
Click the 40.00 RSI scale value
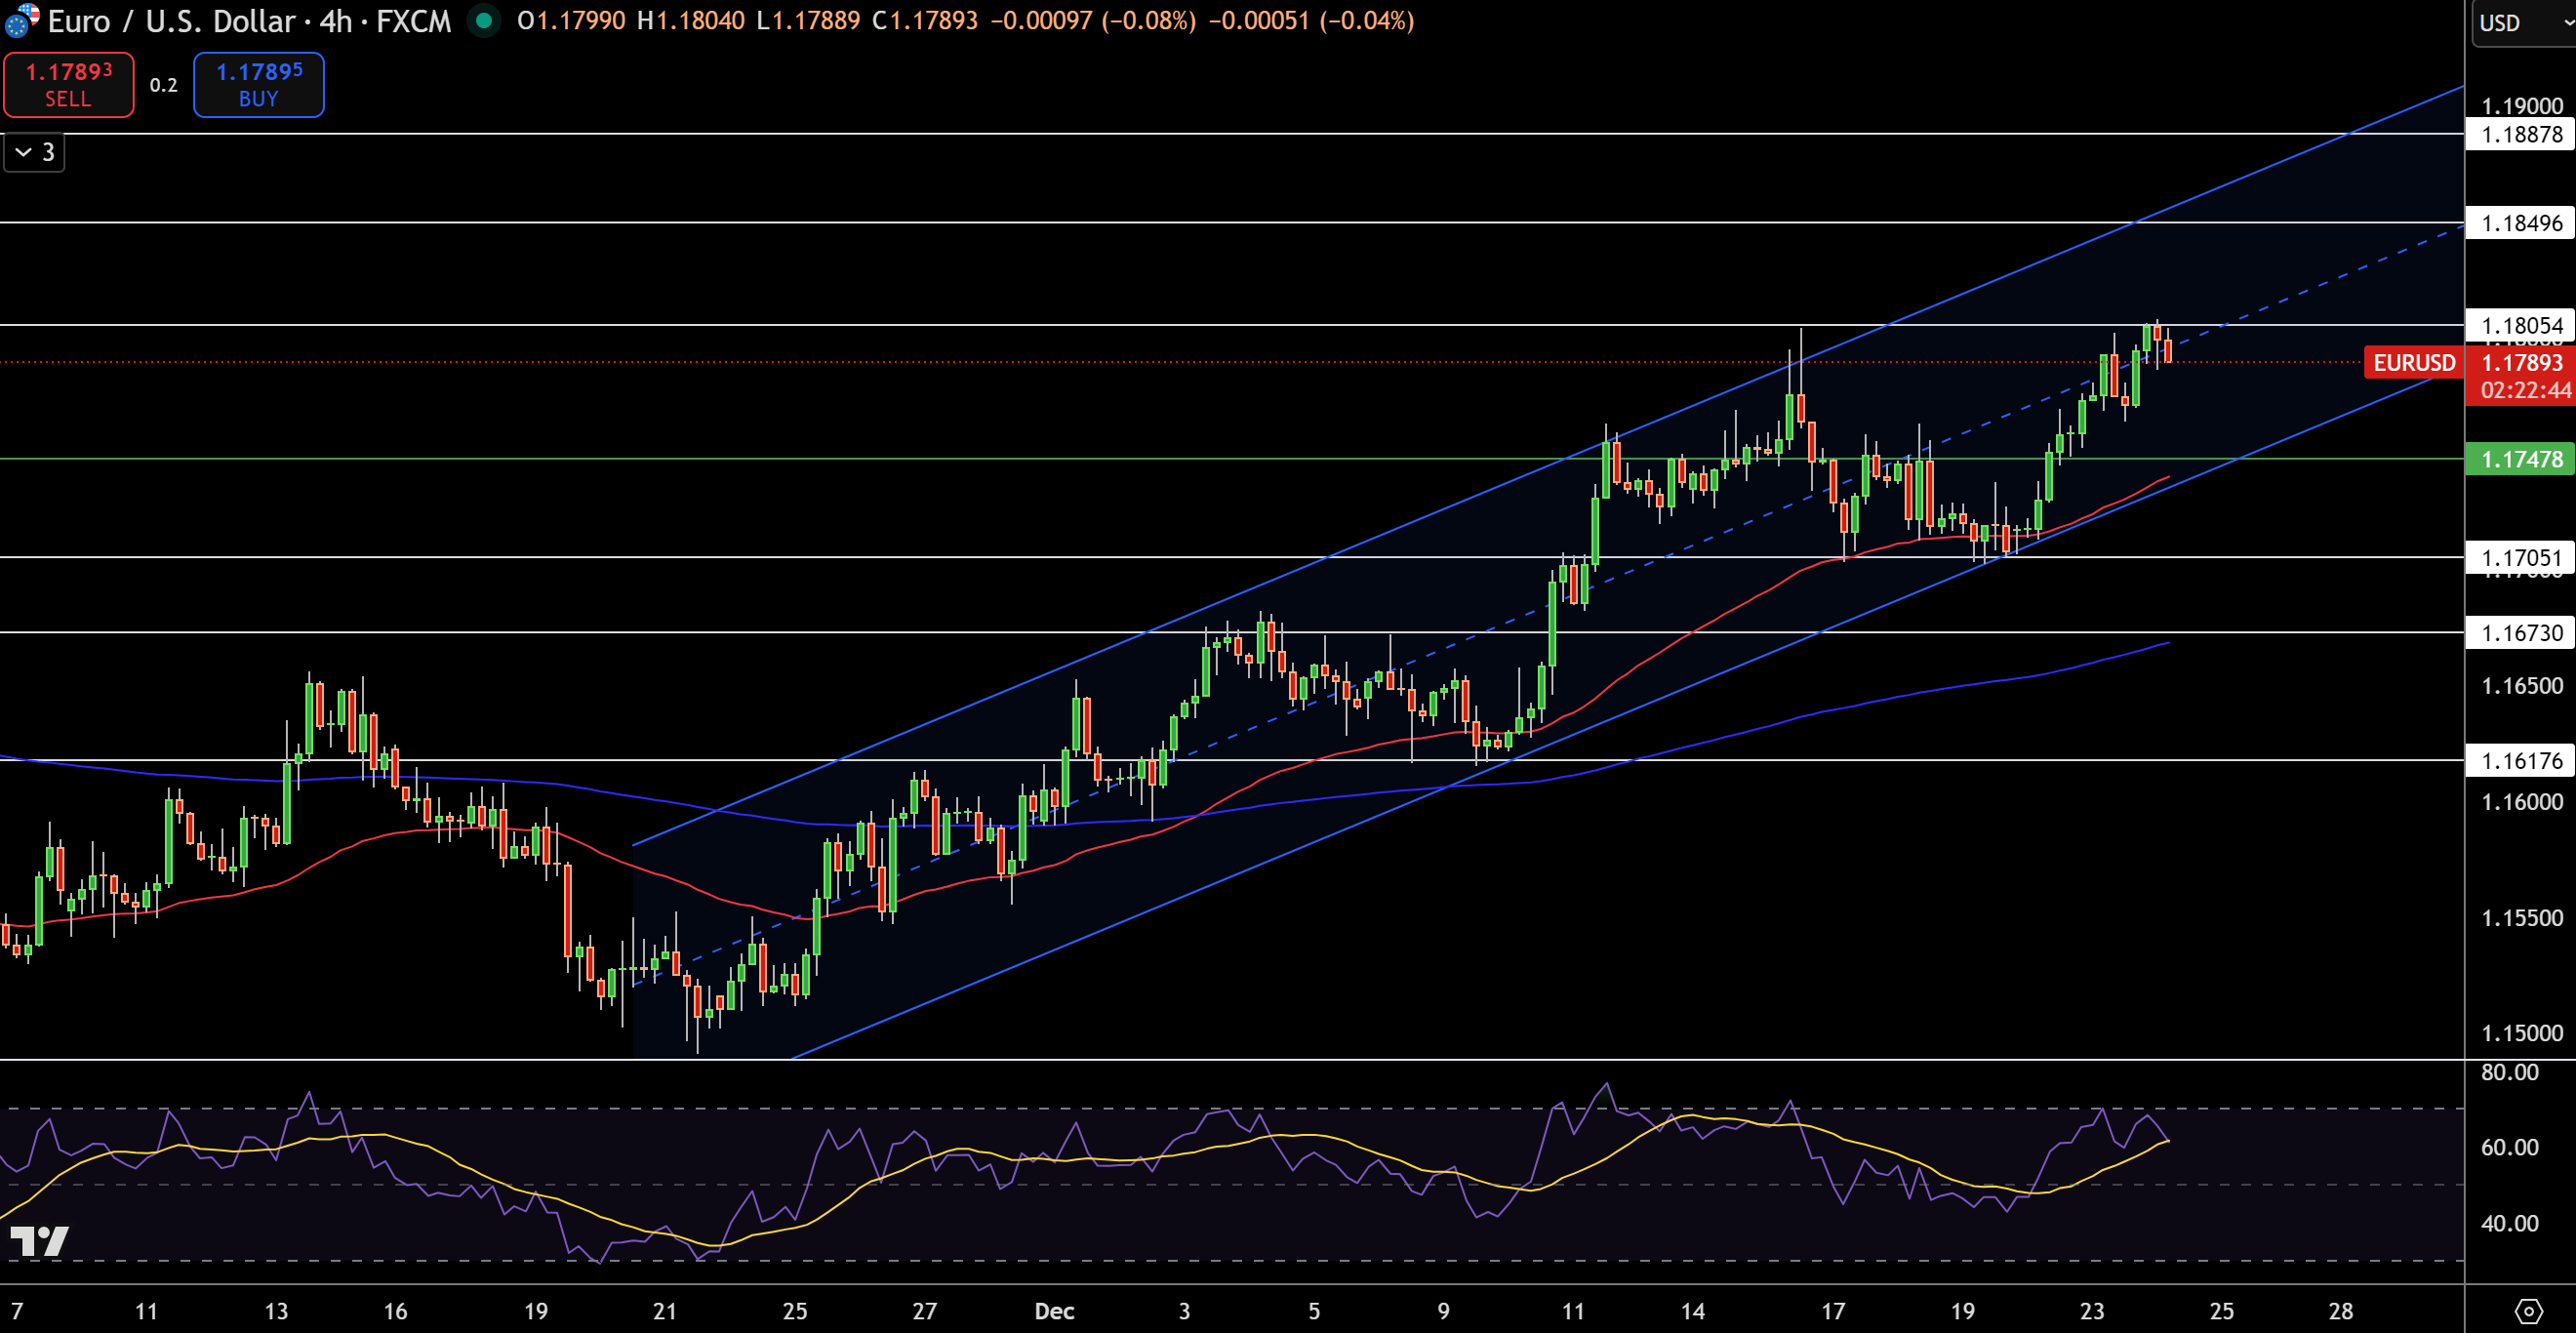[x=2509, y=1223]
